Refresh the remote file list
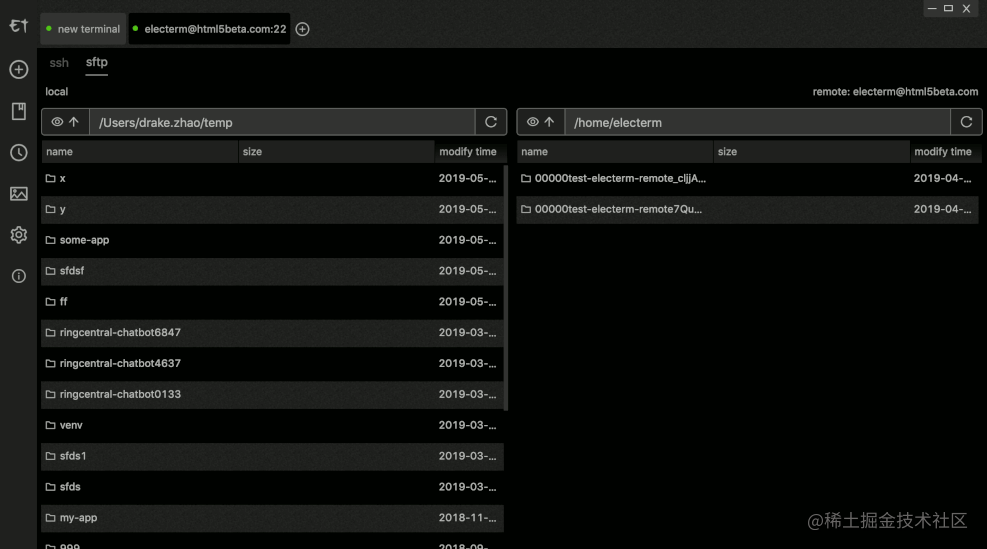 click(966, 122)
